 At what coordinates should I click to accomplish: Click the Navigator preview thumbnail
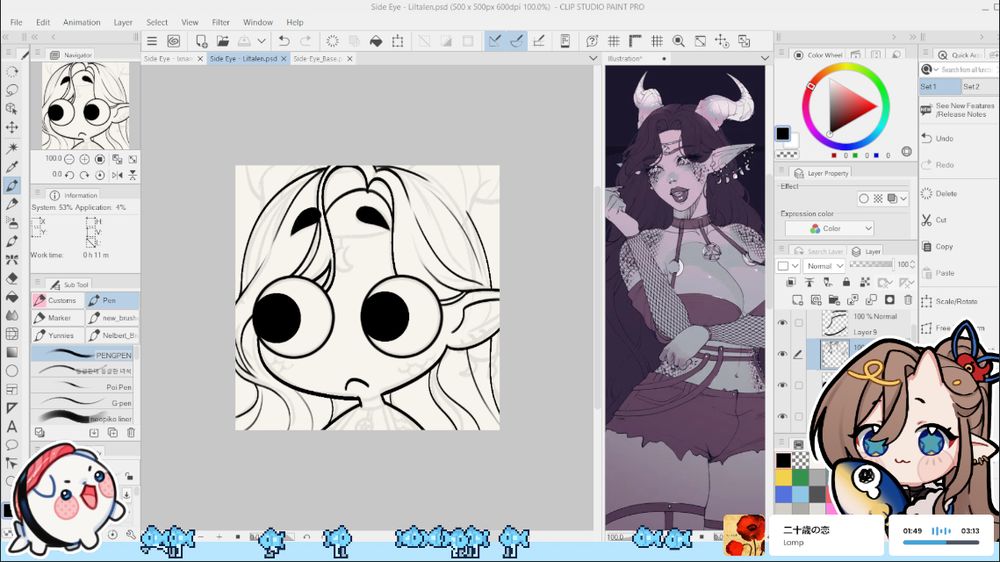[x=85, y=106]
